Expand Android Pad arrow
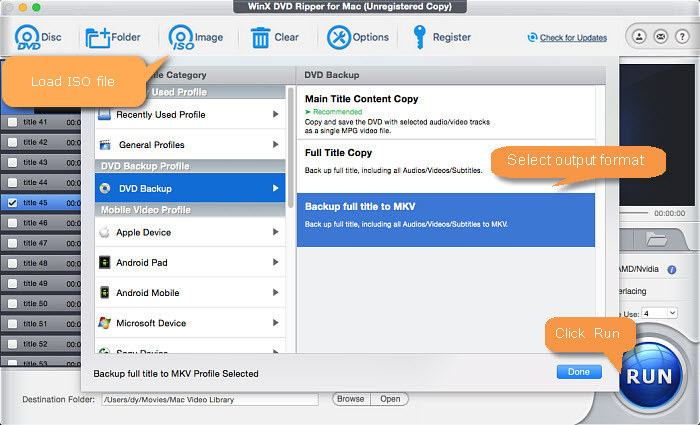This screenshot has width=700, height=425. pos(275,262)
